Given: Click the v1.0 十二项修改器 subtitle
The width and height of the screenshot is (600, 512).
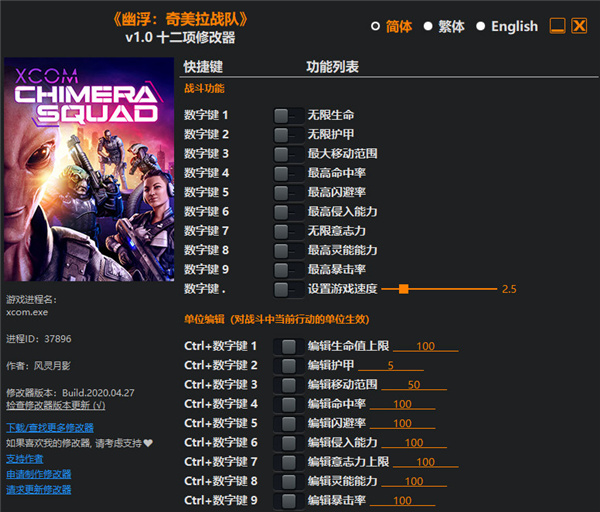Looking at the screenshot, I should 180,38.
